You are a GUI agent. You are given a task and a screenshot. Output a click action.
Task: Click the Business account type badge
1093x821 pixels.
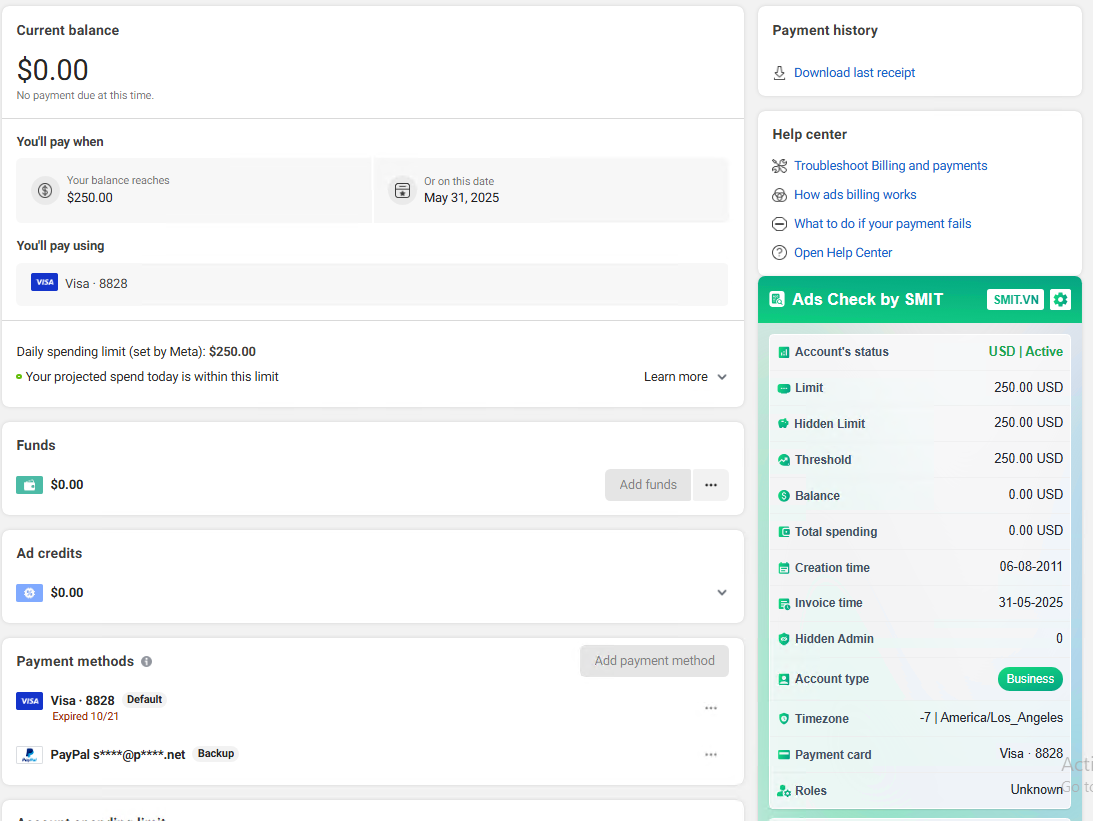[x=1030, y=679]
